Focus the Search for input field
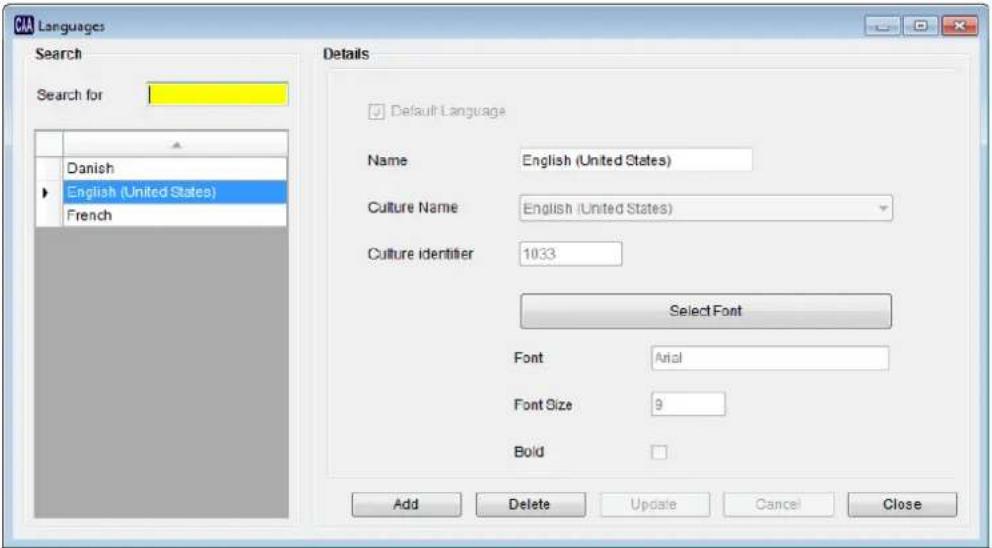992x548 pixels. point(218,94)
